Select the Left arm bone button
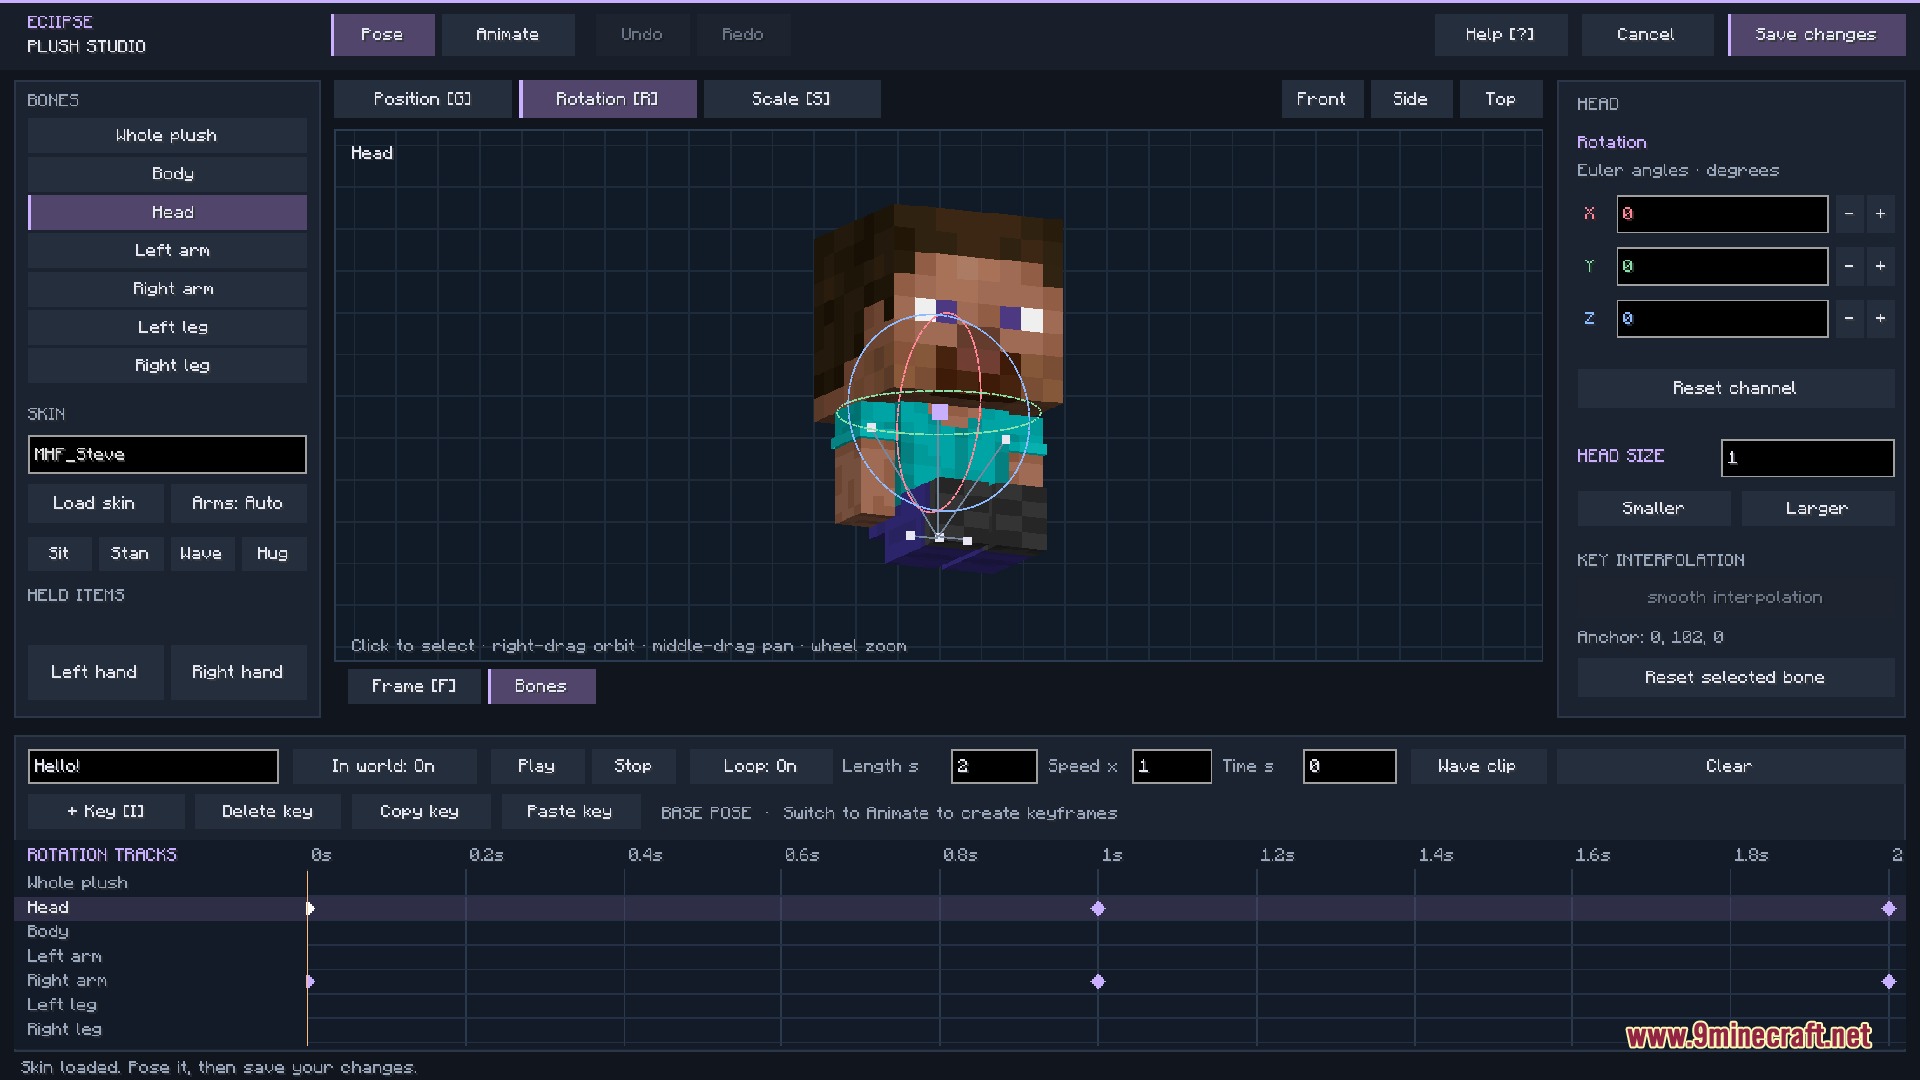 pyautogui.click(x=167, y=251)
